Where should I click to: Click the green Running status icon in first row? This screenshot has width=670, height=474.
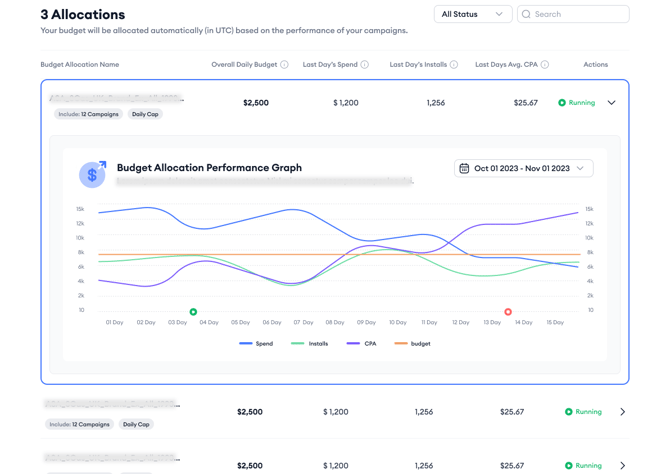point(562,103)
